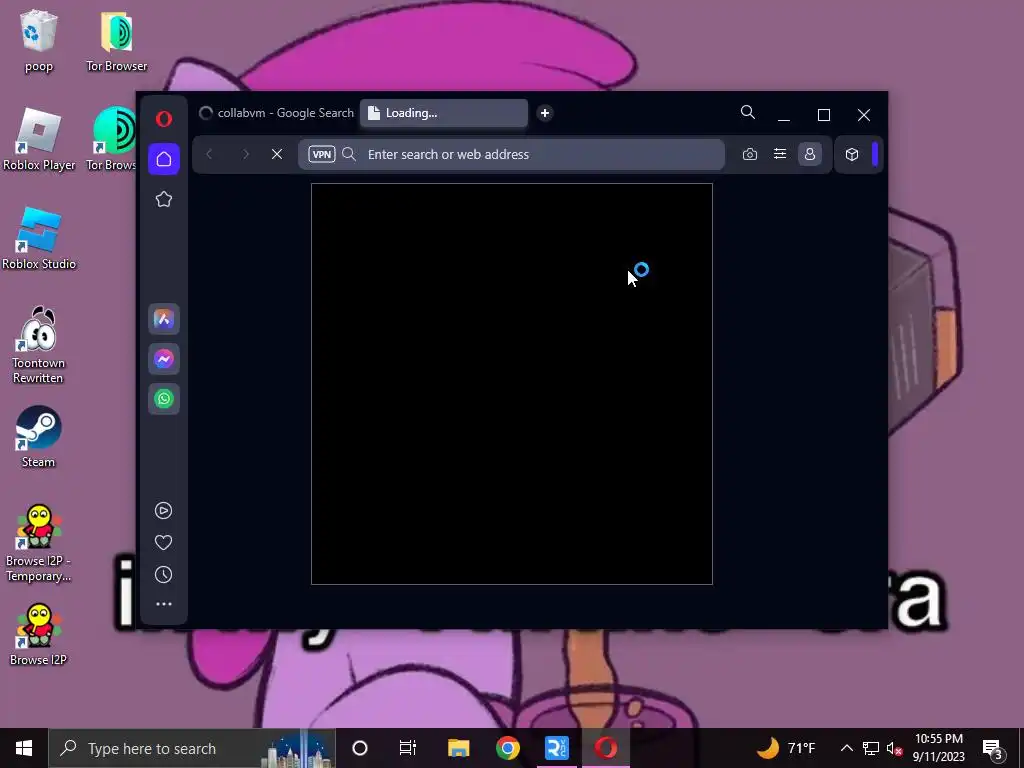Open the notification center icon
1024x768 pixels.
pyautogui.click(x=993, y=749)
